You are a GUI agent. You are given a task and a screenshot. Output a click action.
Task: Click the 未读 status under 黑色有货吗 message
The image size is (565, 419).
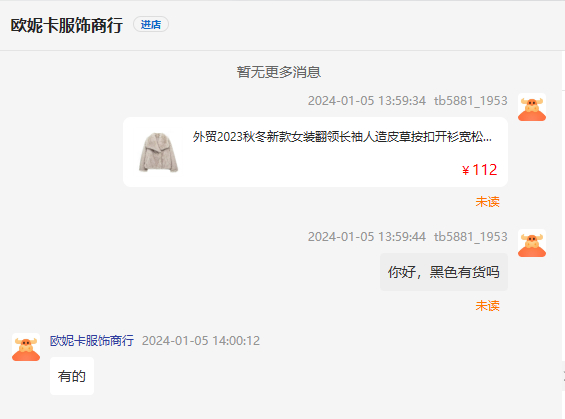[488, 306]
